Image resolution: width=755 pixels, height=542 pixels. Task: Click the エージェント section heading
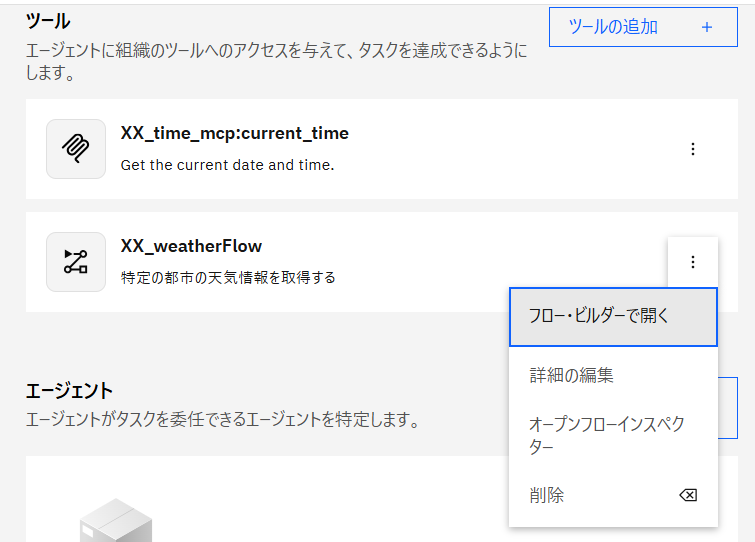coord(69,390)
